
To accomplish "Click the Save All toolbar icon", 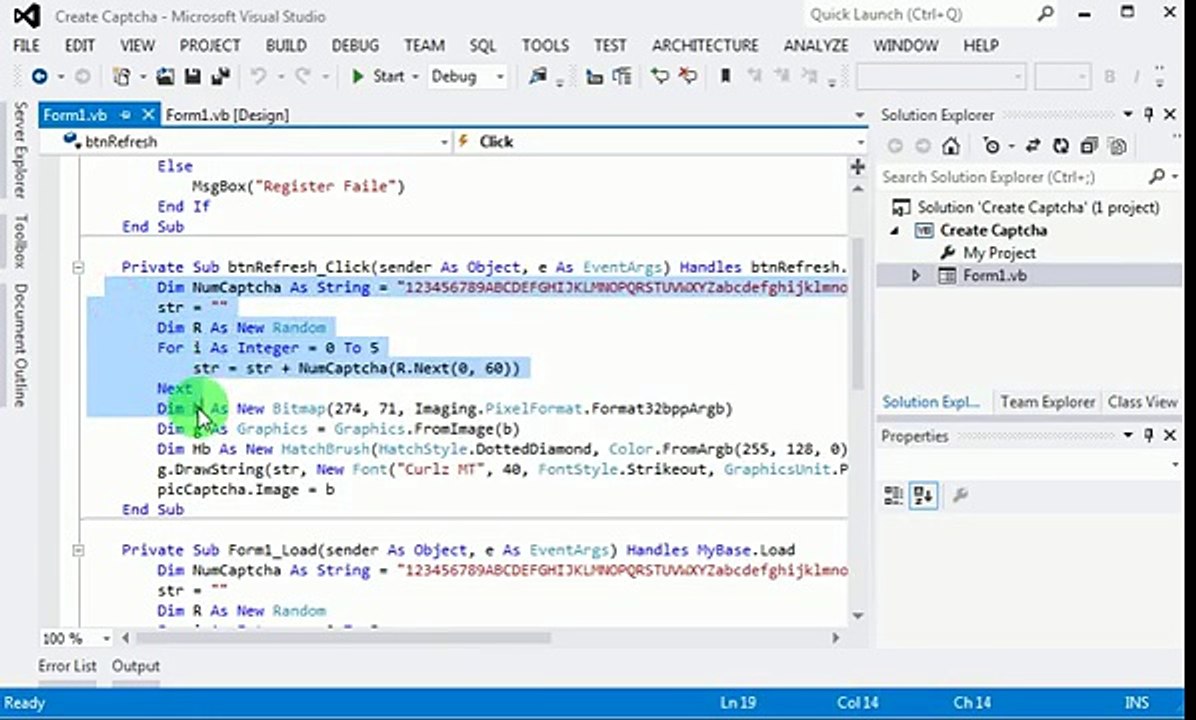I will 221,76.
